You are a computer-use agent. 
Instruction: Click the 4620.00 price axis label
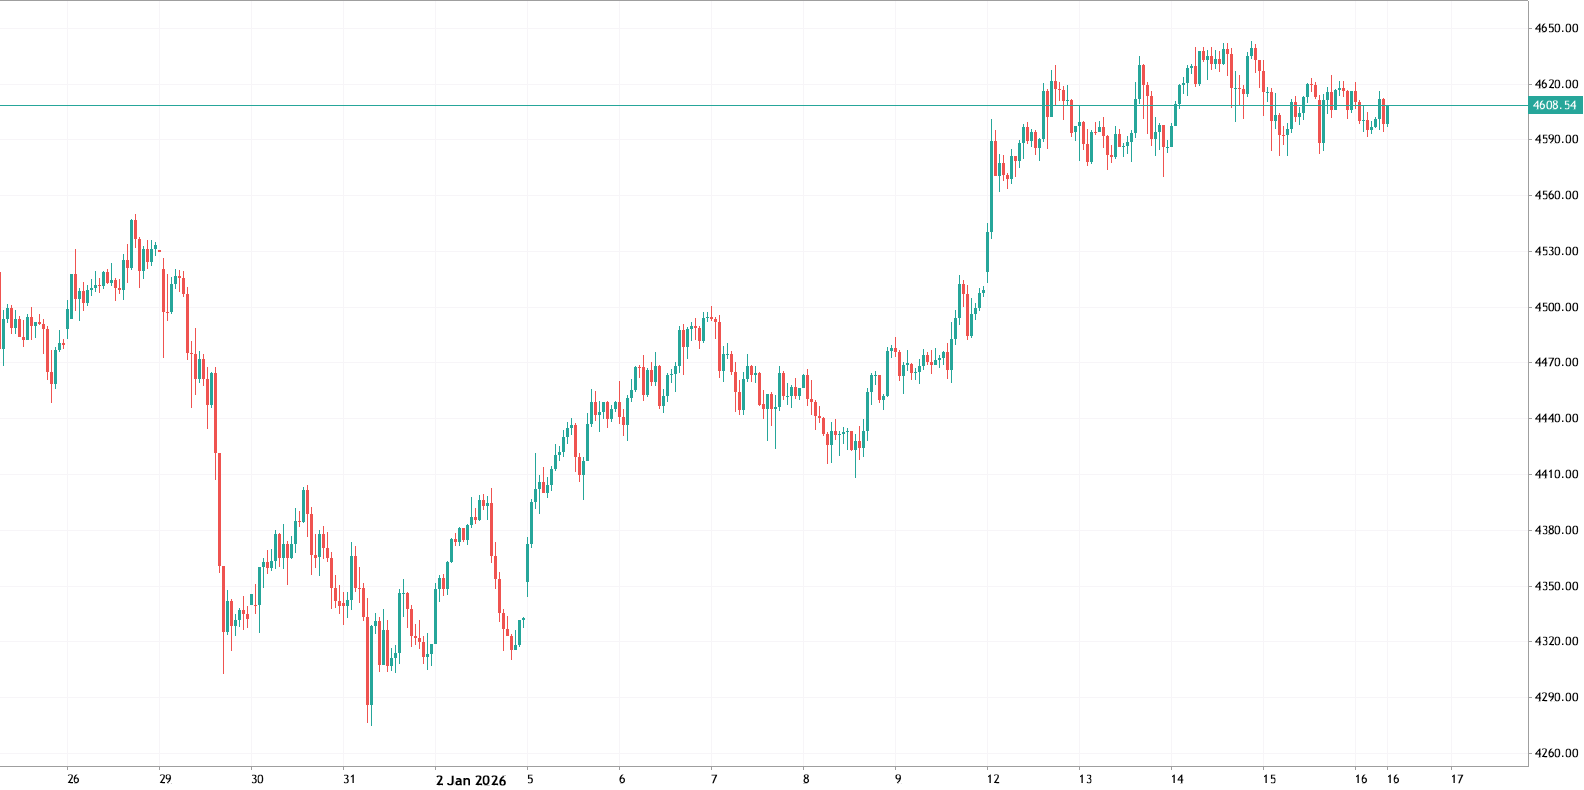click(1555, 84)
